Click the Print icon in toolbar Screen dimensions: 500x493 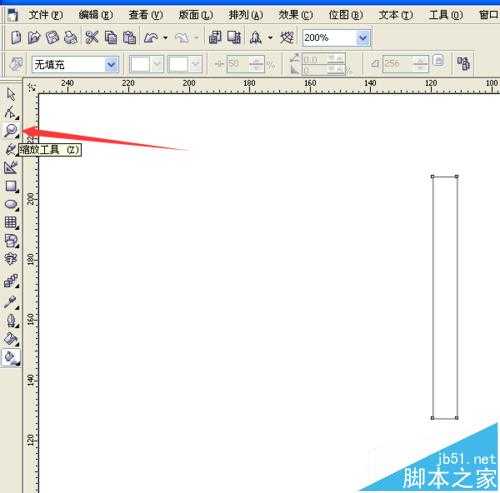point(70,38)
